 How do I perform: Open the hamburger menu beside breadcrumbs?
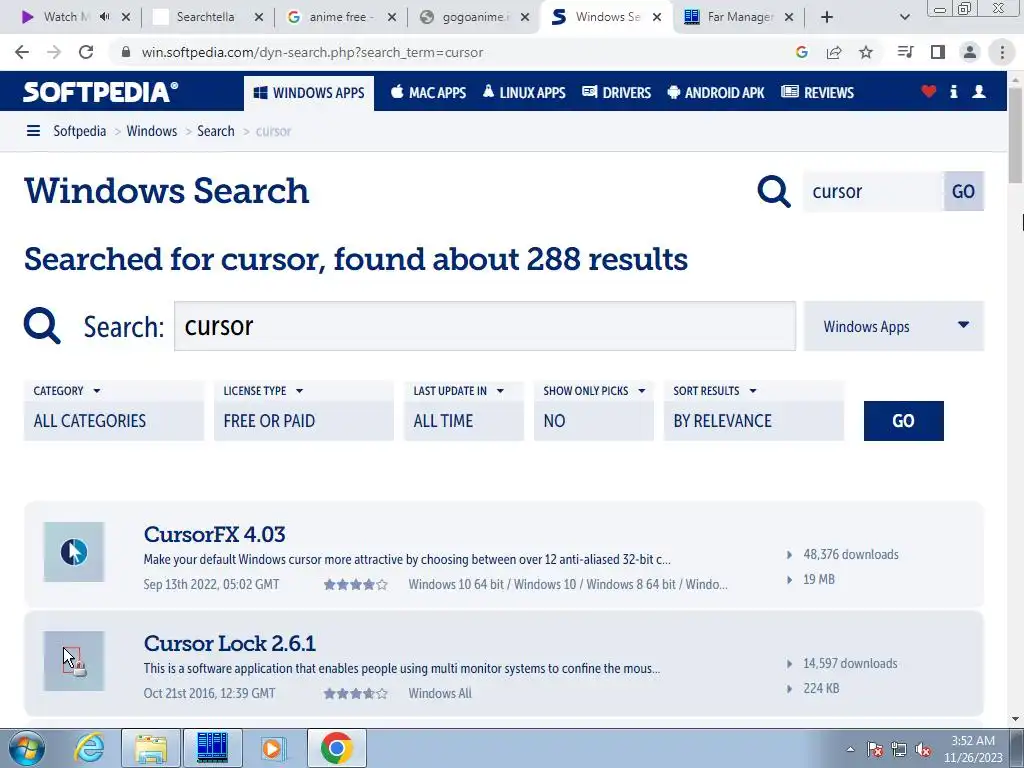click(x=33, y=131)
